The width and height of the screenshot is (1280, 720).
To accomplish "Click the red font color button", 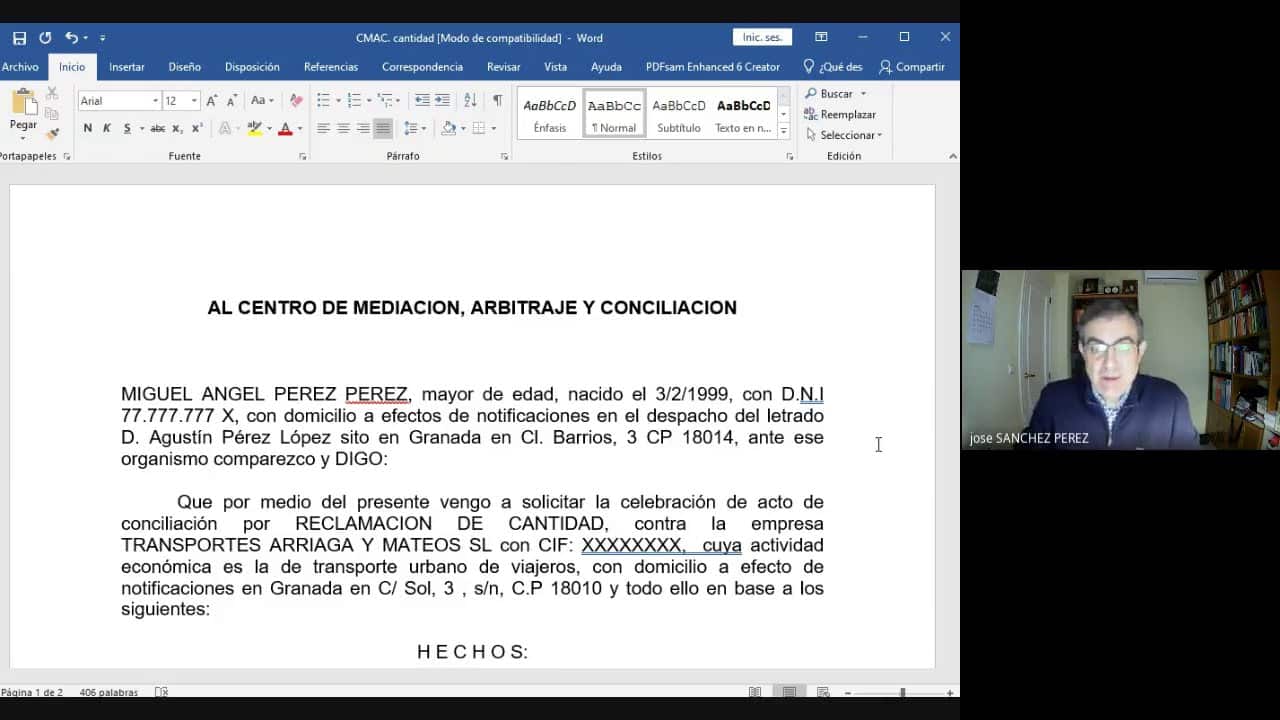I will click(x=285, y=128).
